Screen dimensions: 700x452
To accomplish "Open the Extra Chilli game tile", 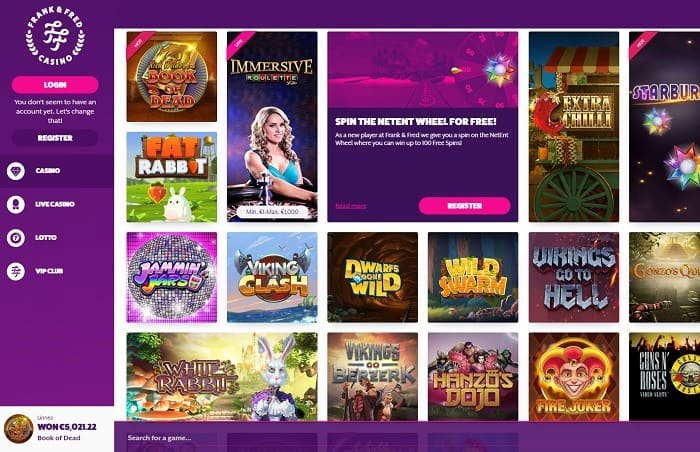I will [x=574, y=126].
